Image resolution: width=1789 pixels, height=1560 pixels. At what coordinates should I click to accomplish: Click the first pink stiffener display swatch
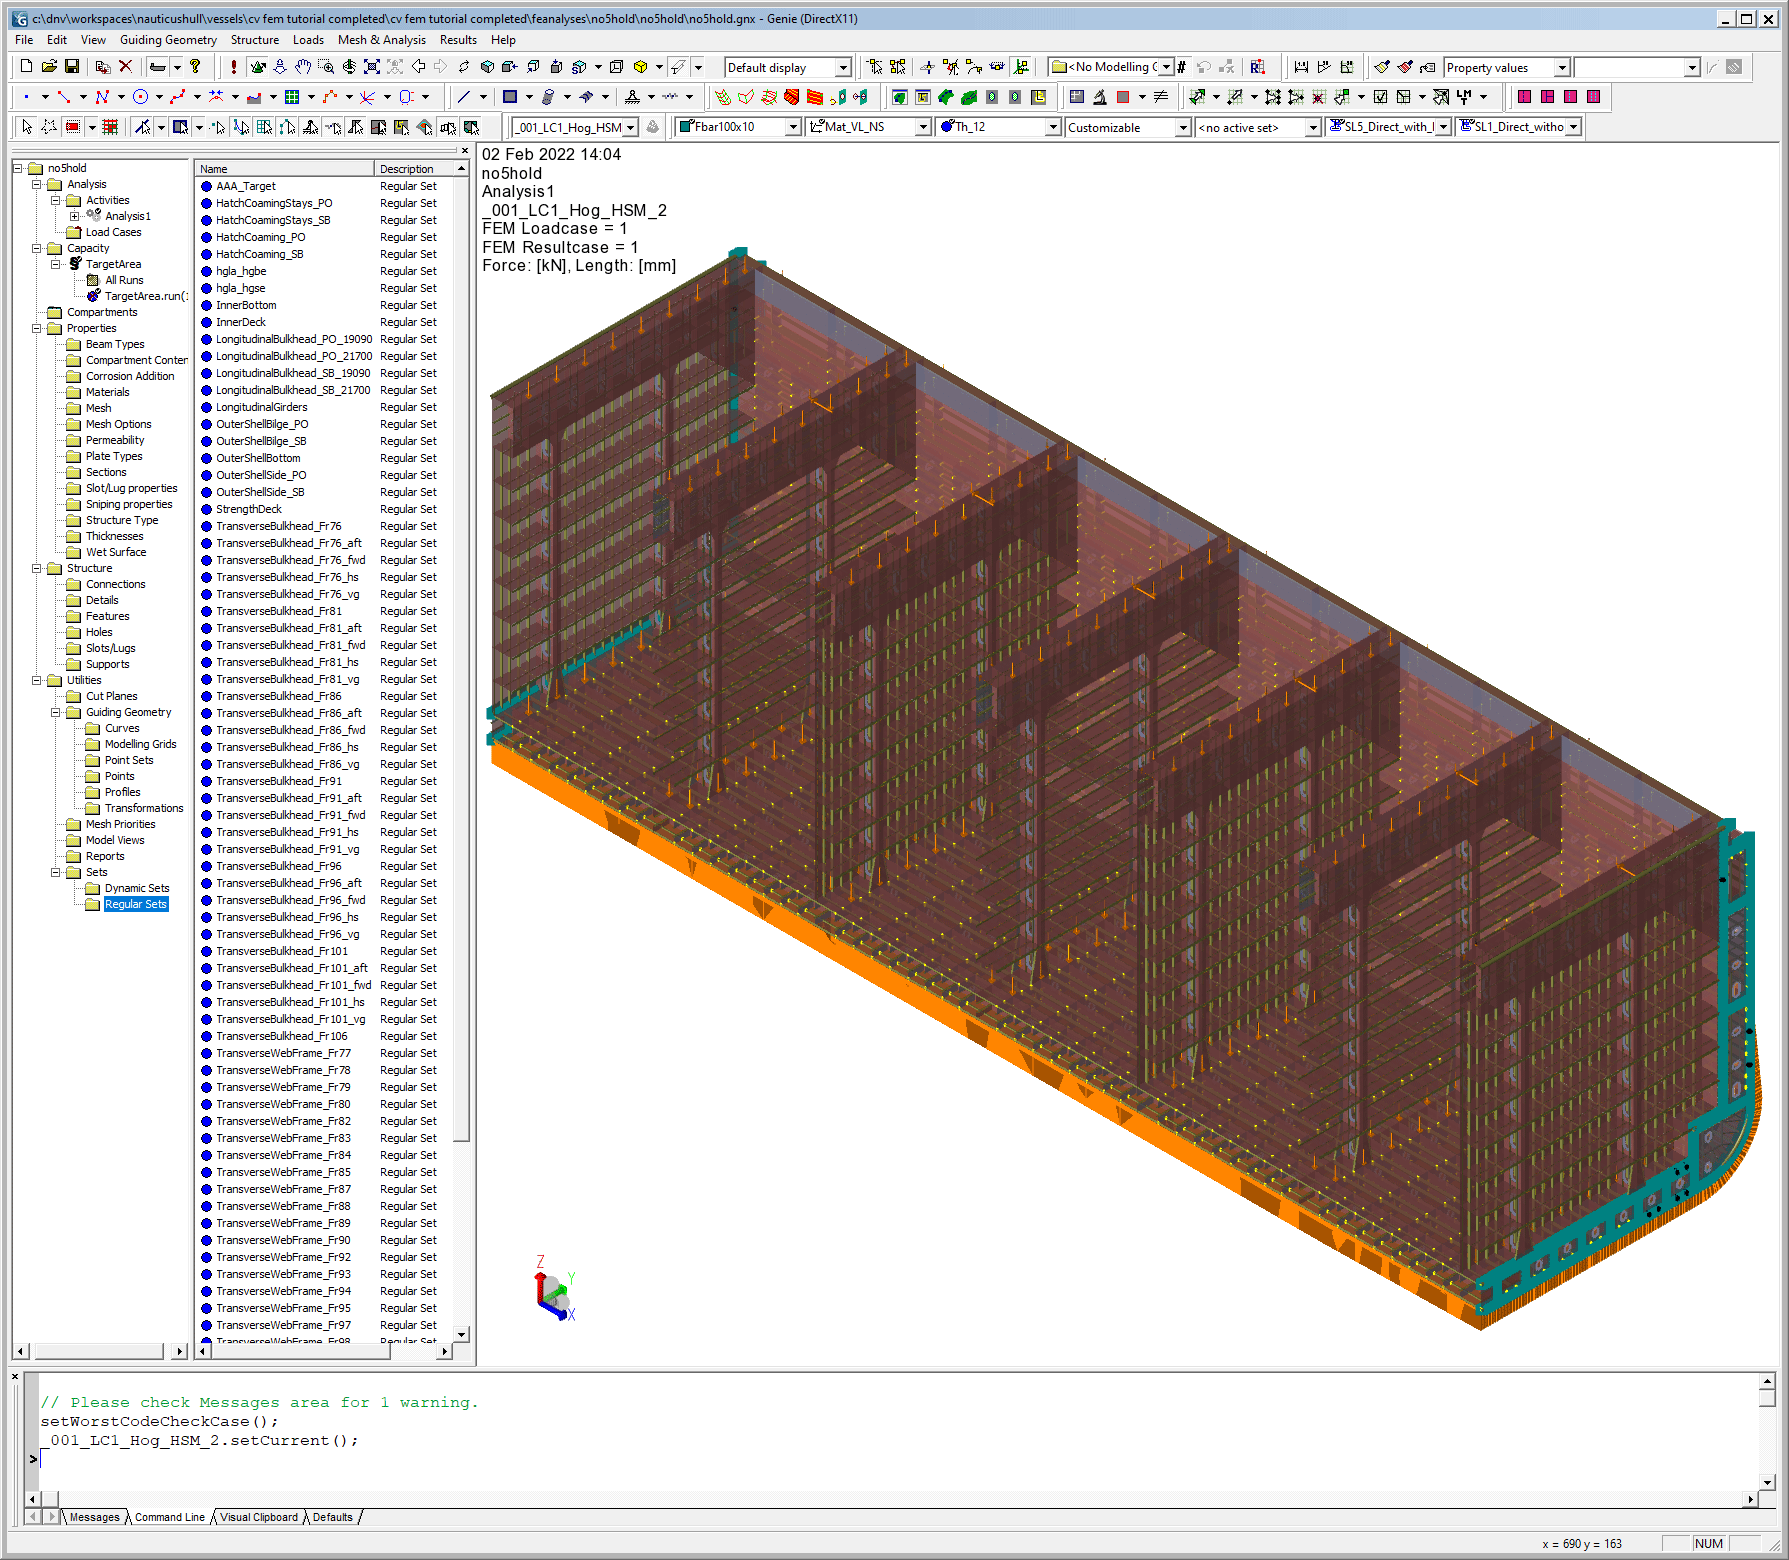click(1524, 97)
